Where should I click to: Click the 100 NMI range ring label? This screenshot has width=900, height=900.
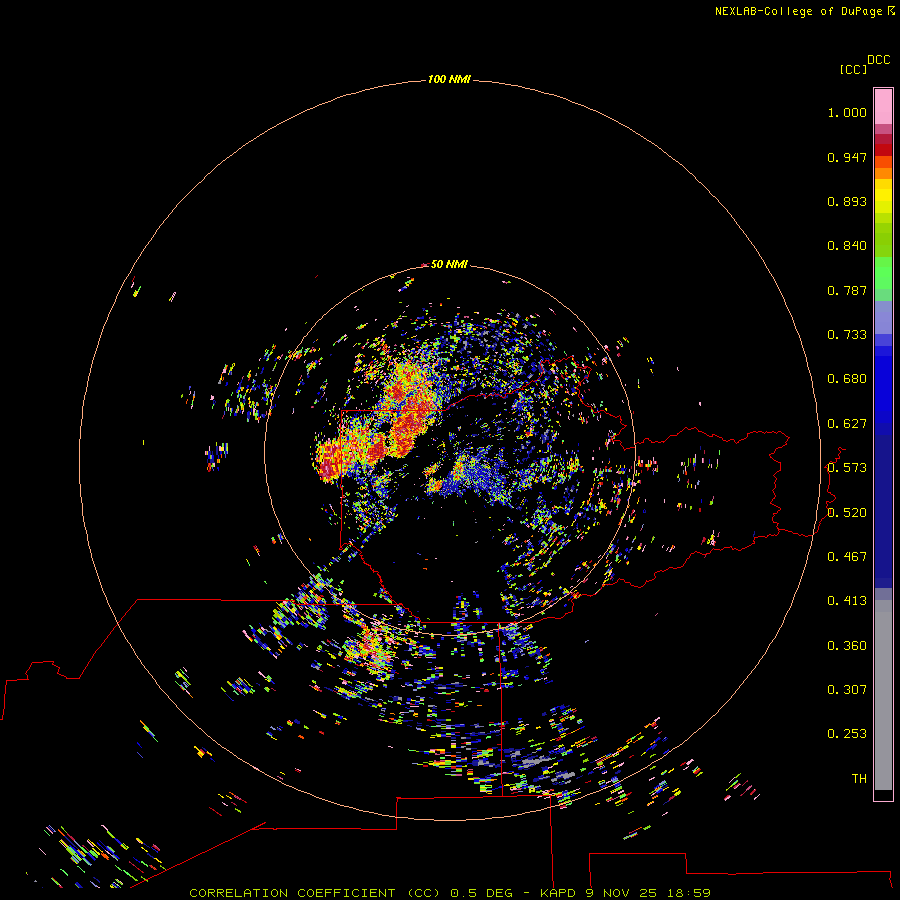coord(449,79)
